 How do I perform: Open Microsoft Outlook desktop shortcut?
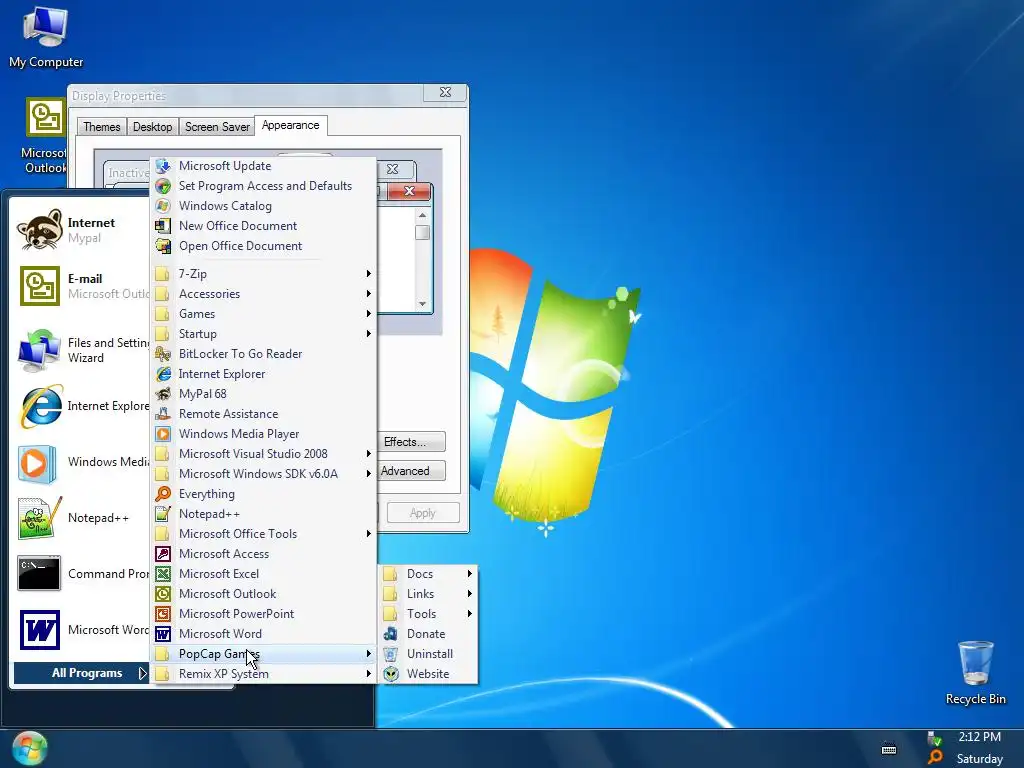pos(44,136)
